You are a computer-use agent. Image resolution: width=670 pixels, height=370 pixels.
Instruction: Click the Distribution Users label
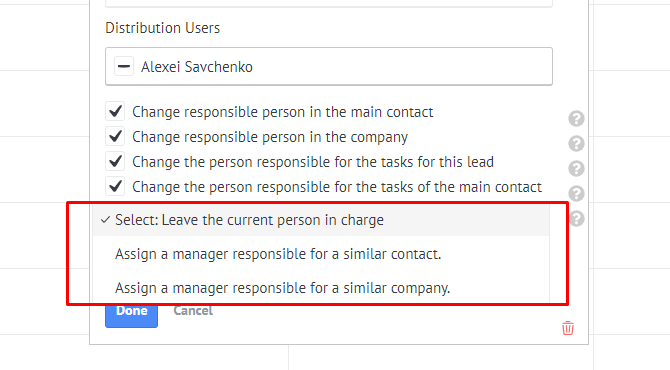[x=162, y=28]
